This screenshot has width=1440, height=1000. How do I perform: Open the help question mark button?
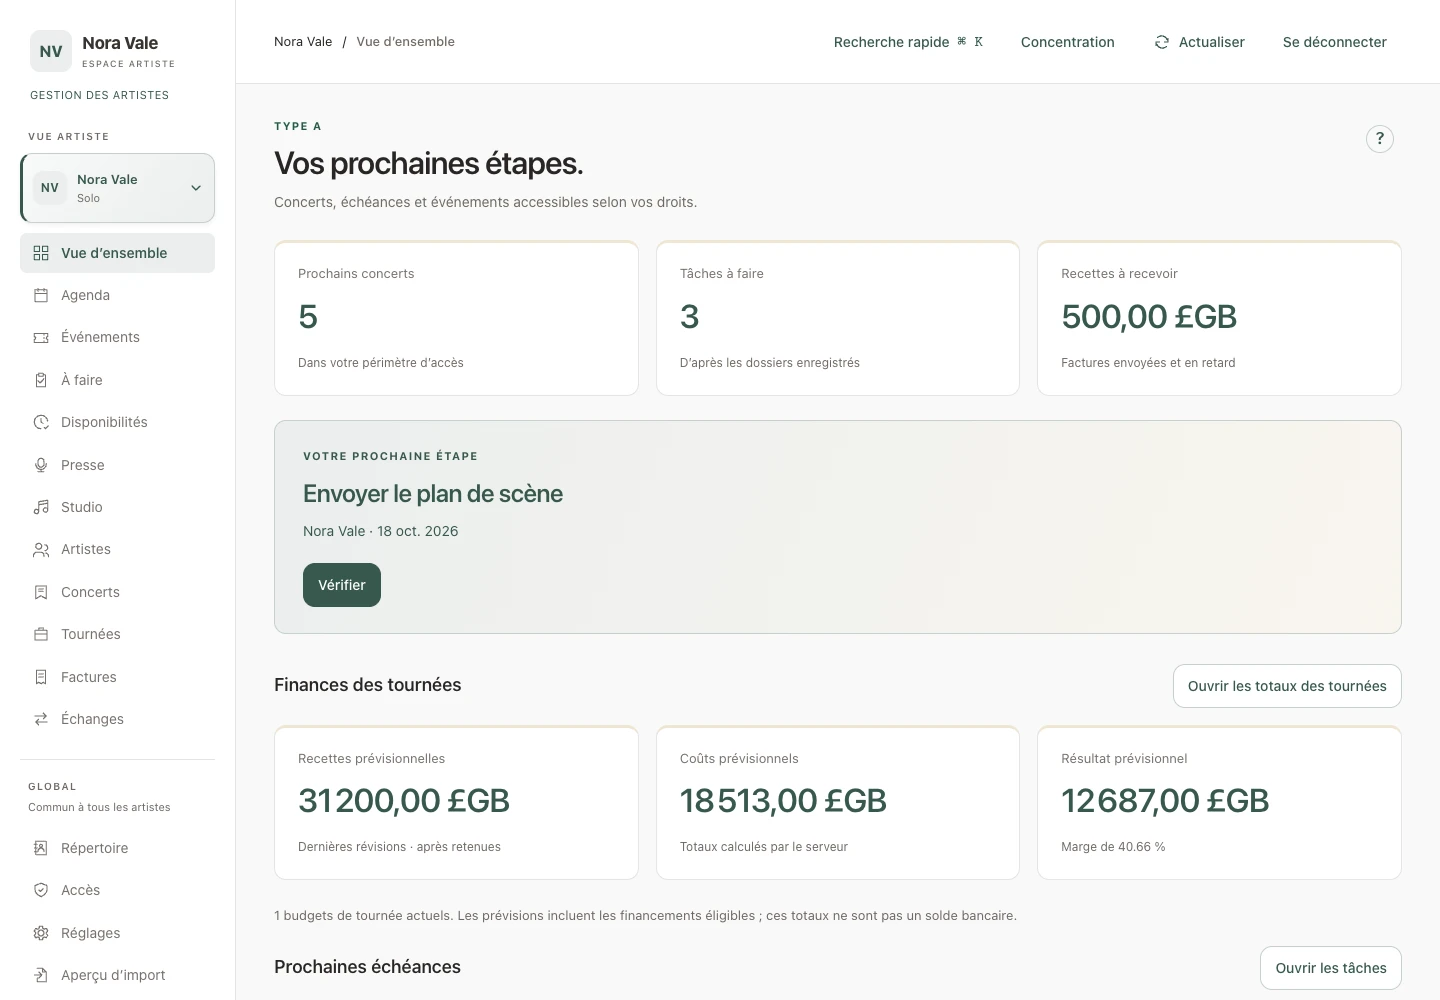point(1380,139)
